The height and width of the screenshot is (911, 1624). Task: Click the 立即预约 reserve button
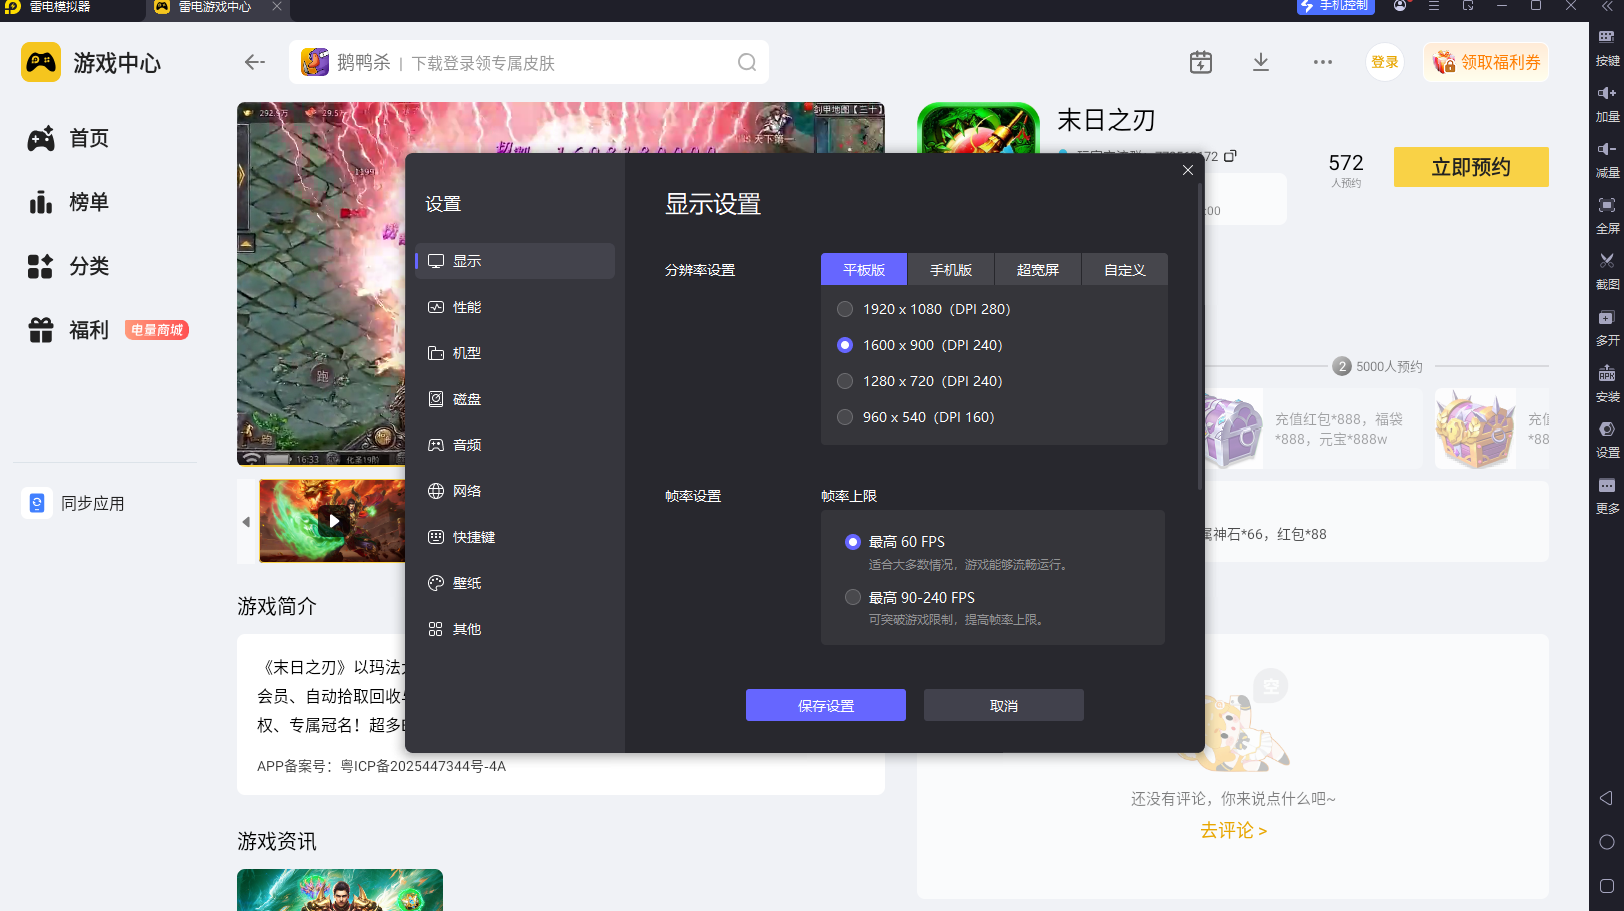1471,167
